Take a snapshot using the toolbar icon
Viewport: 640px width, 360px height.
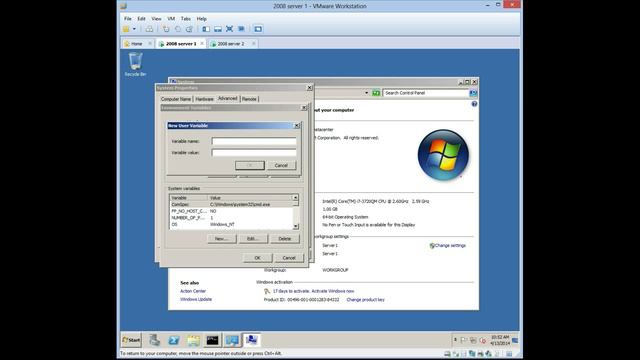[166, 29]
